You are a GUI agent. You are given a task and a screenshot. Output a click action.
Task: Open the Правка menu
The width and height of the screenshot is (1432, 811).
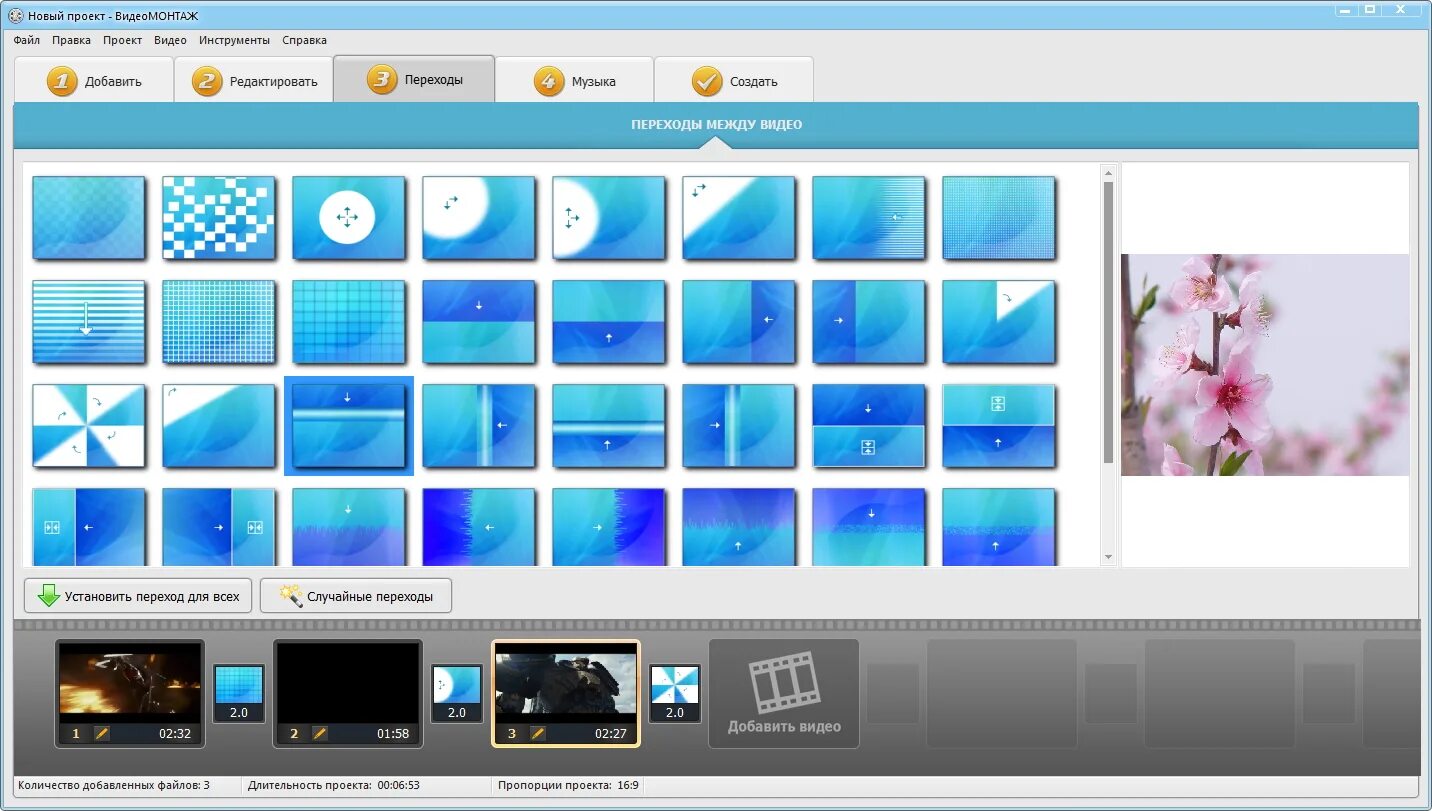tap(71, 40)
